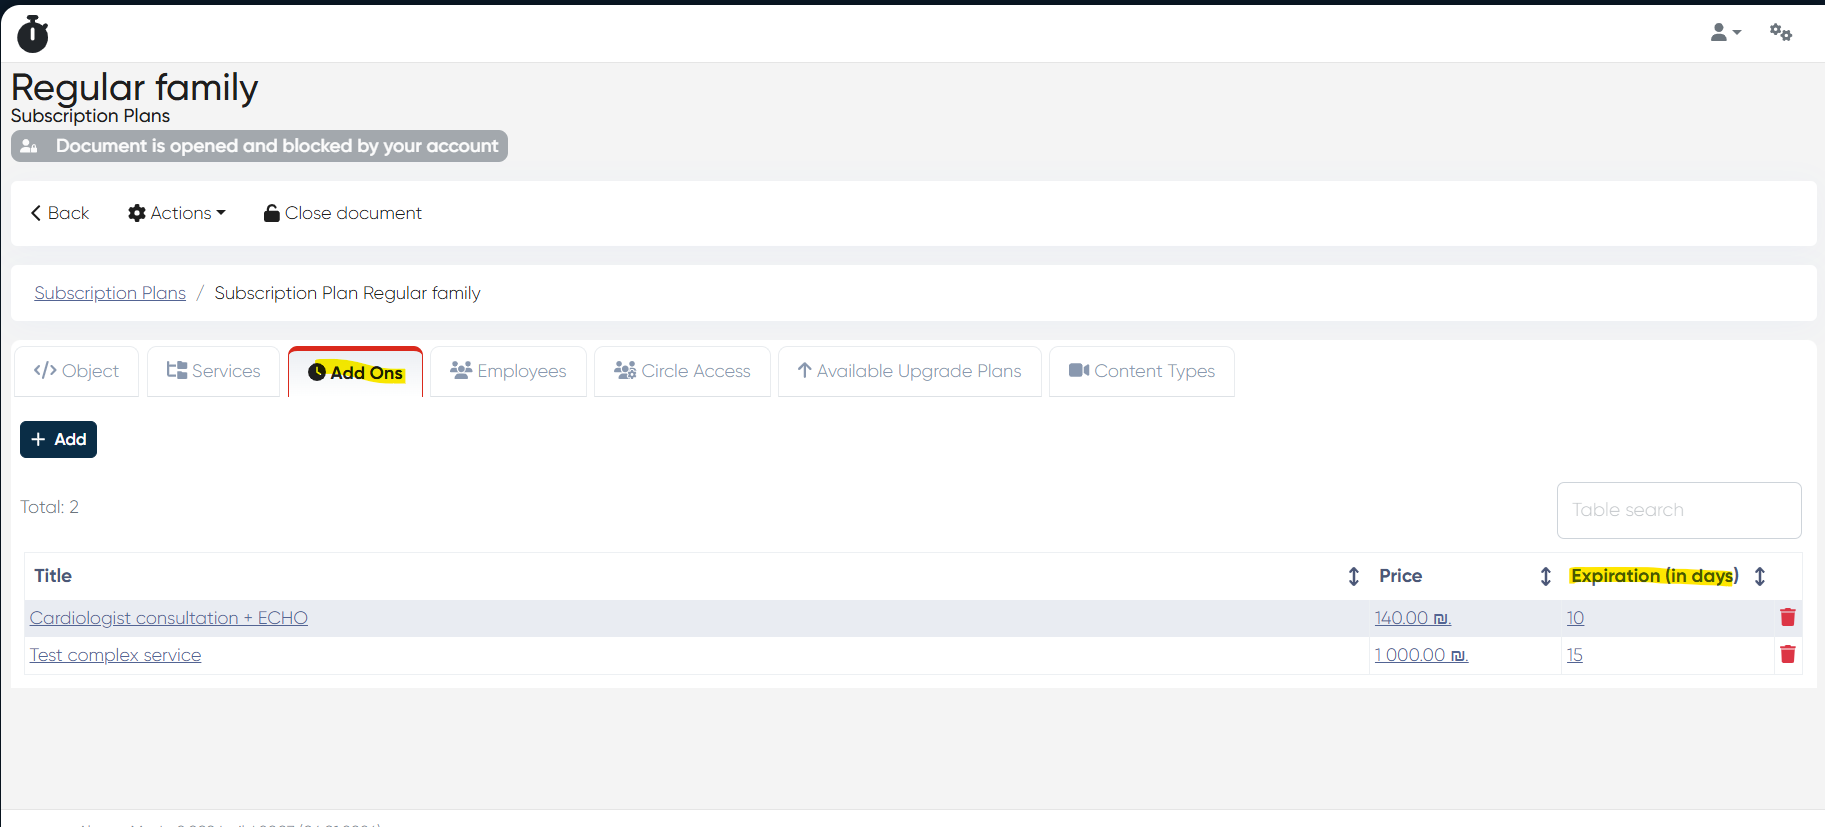Delete Test complex service add-on
The width and height of the screenshot is (1825, 827).
[1787, 655]
